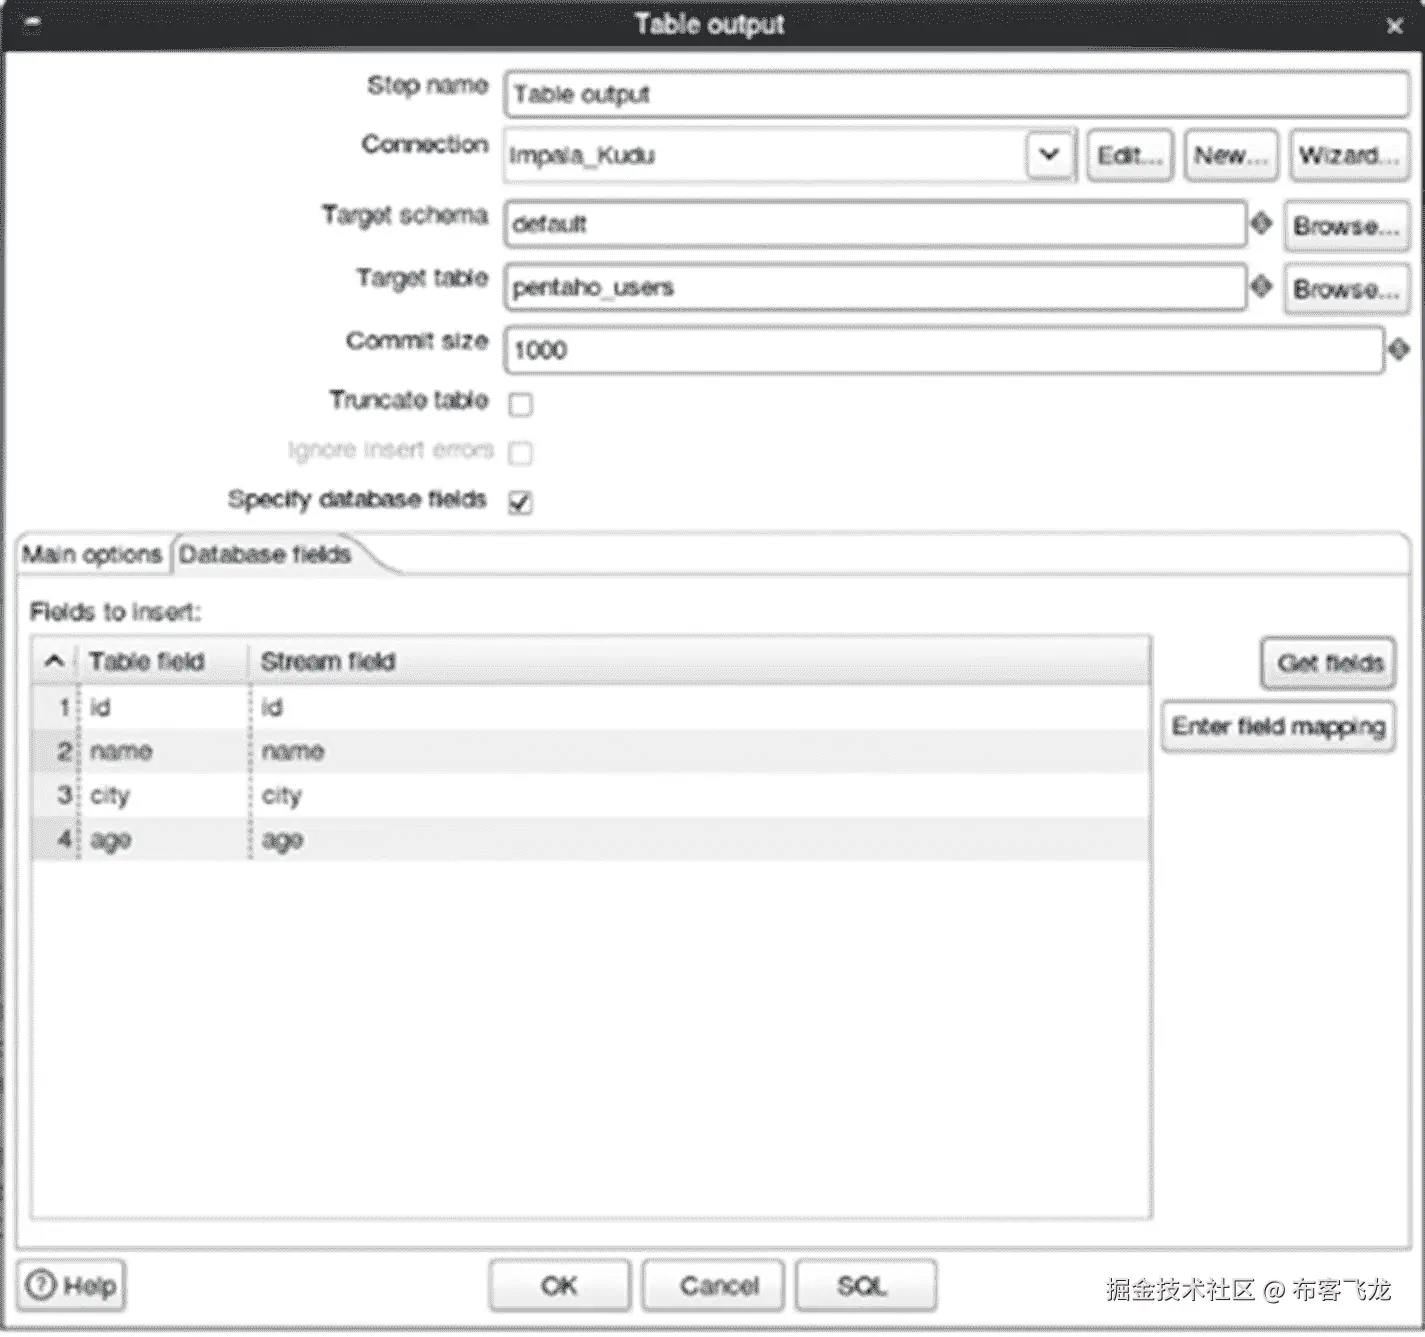Sort the fields table using header arrow
This screenshot has width=1425, height=1337.
(55, 661)
